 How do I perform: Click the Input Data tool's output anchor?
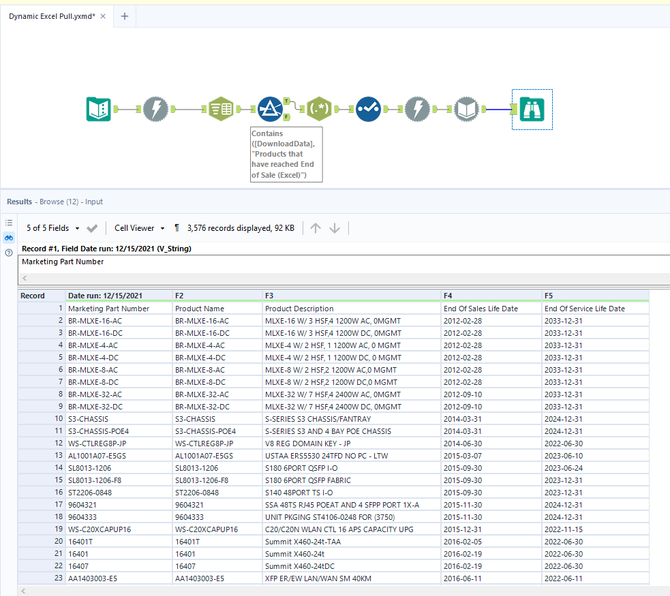click(x=116, y=109)
